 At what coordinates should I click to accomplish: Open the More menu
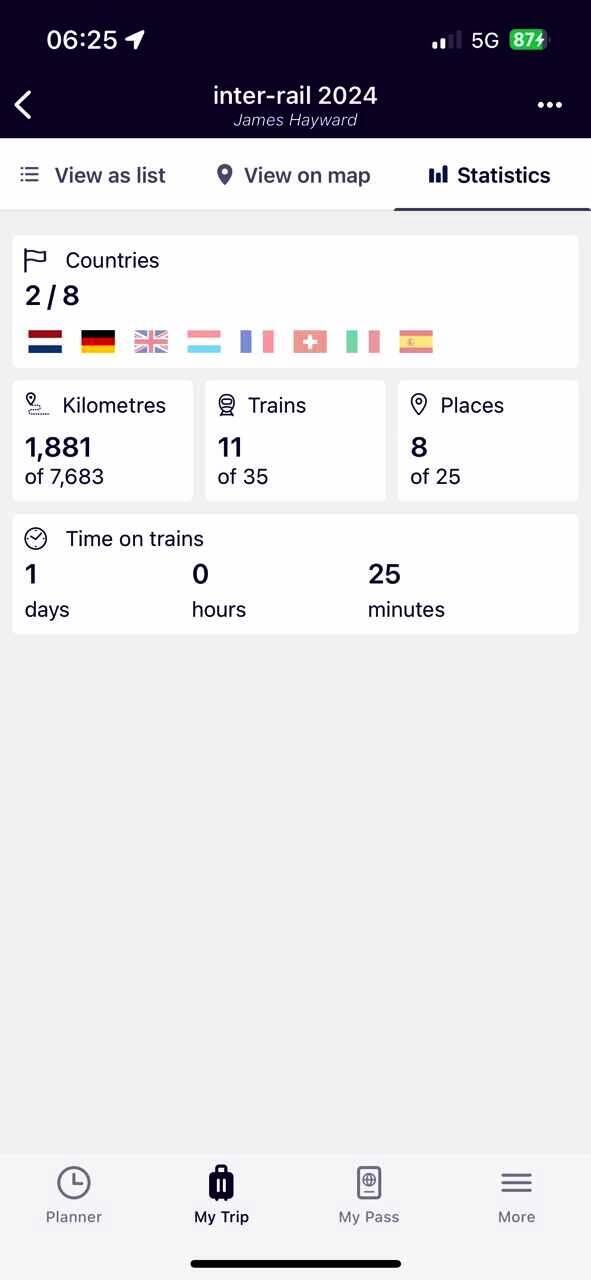tap(516, 1195)
